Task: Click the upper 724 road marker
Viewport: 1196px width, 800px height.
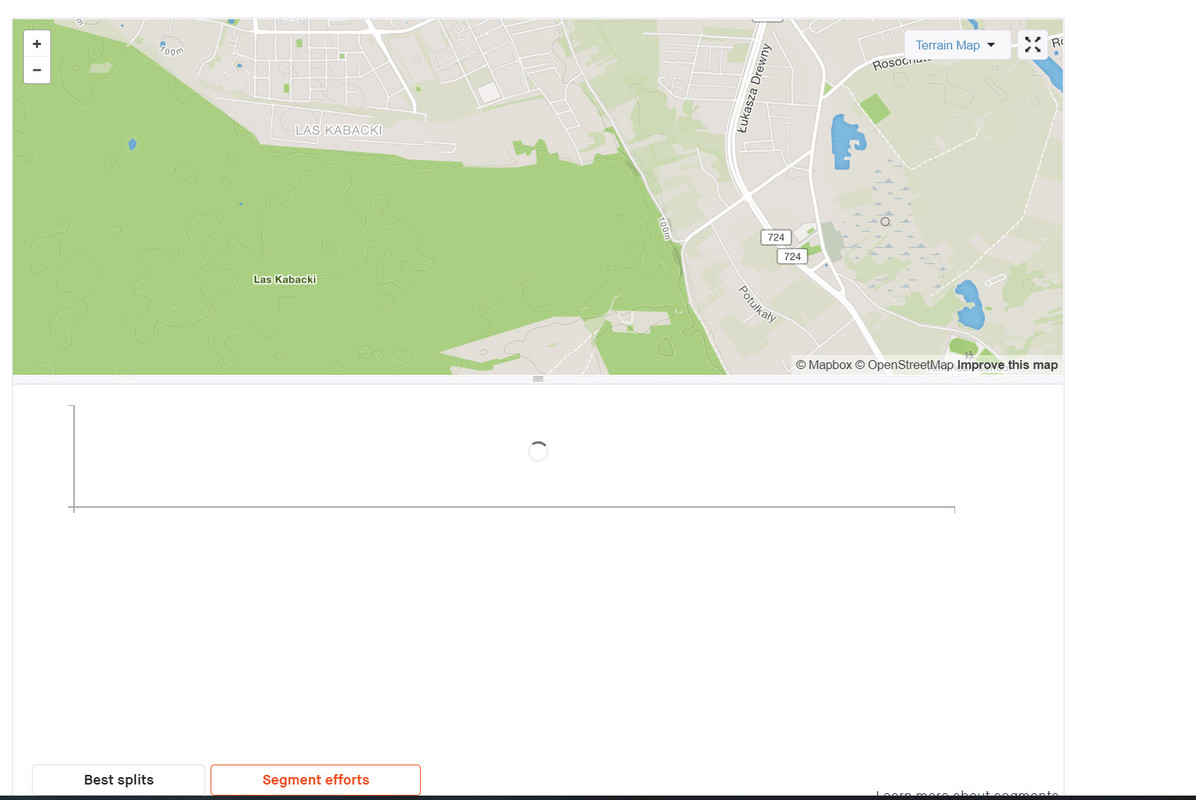Action: (x=776, y=237)
